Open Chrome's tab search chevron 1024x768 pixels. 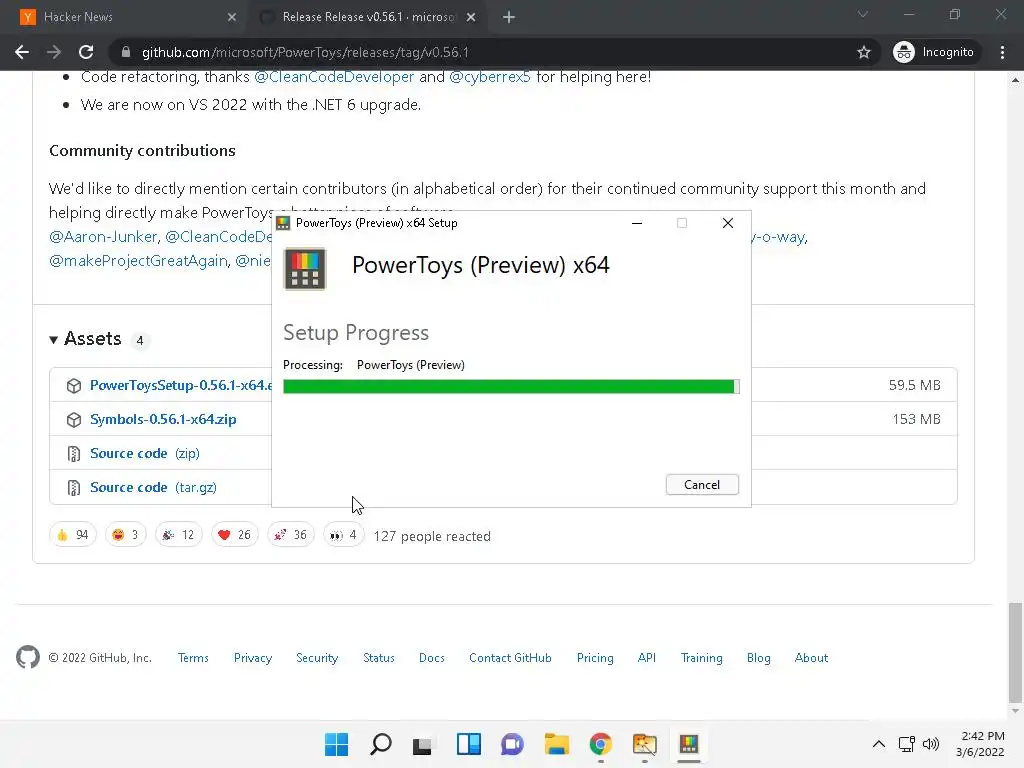tap(863, 14)
